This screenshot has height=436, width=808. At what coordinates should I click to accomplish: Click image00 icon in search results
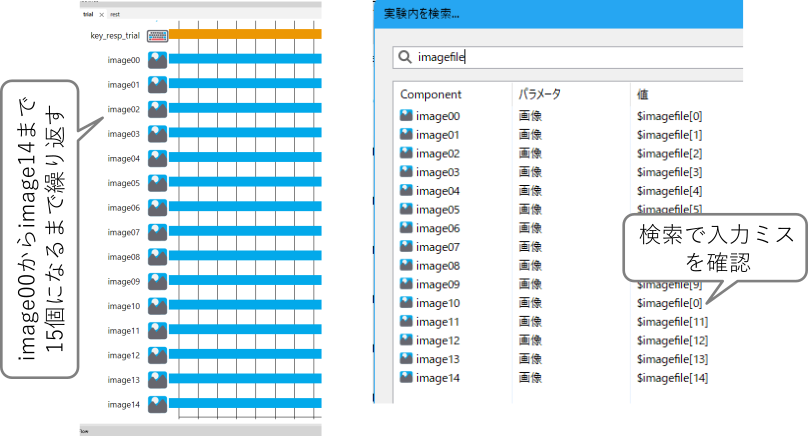pos(406,115)
